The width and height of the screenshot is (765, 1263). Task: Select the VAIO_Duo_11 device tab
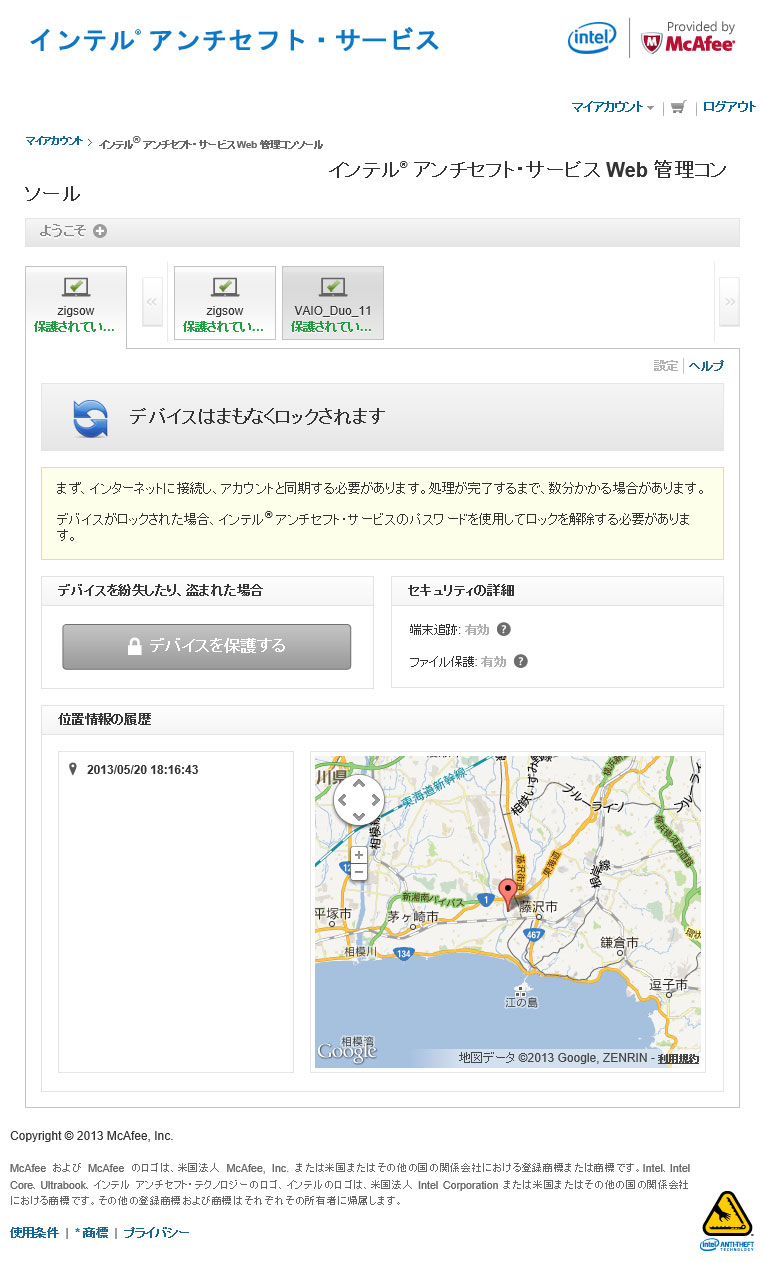pos(333,303)
